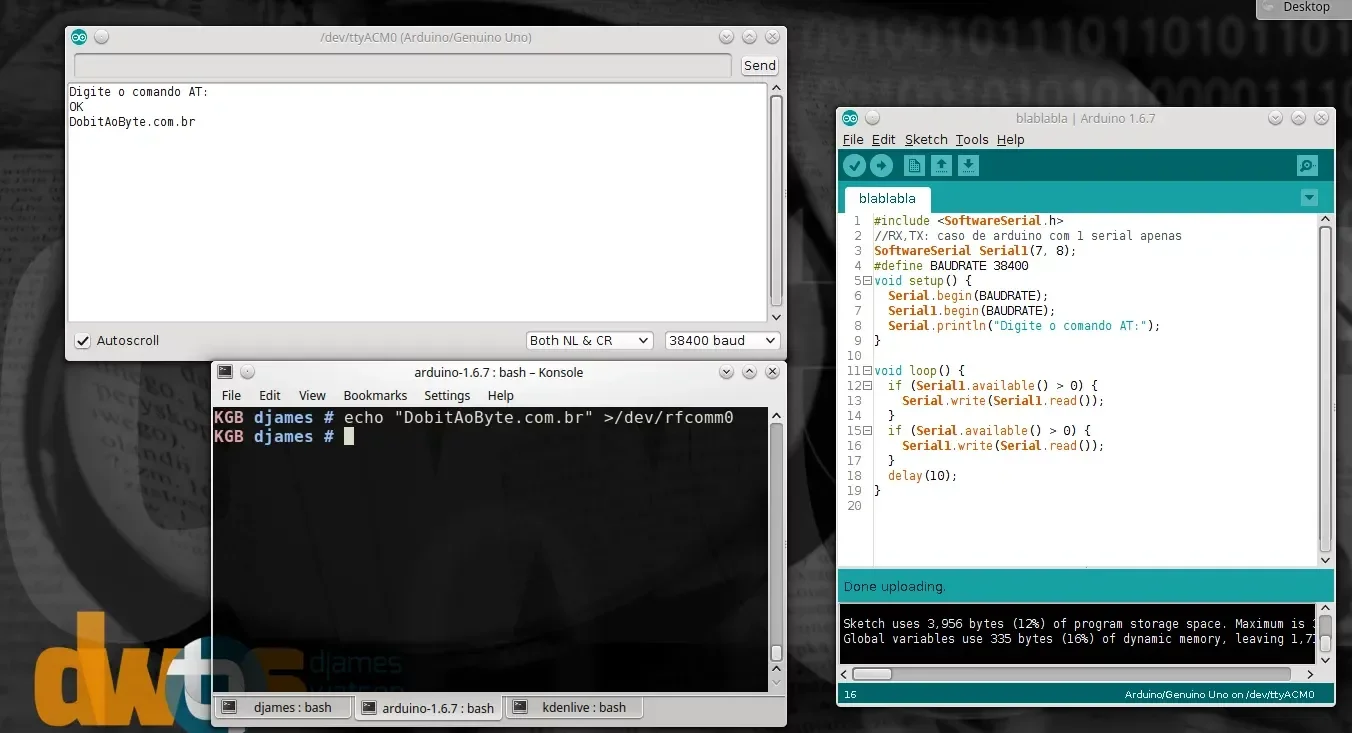Click the 'Done uploading.' status message

894,587
